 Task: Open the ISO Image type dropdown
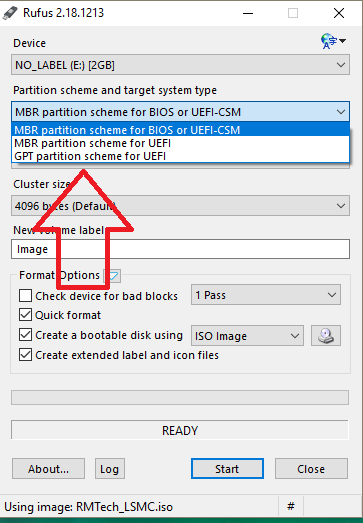pos(247,336)
